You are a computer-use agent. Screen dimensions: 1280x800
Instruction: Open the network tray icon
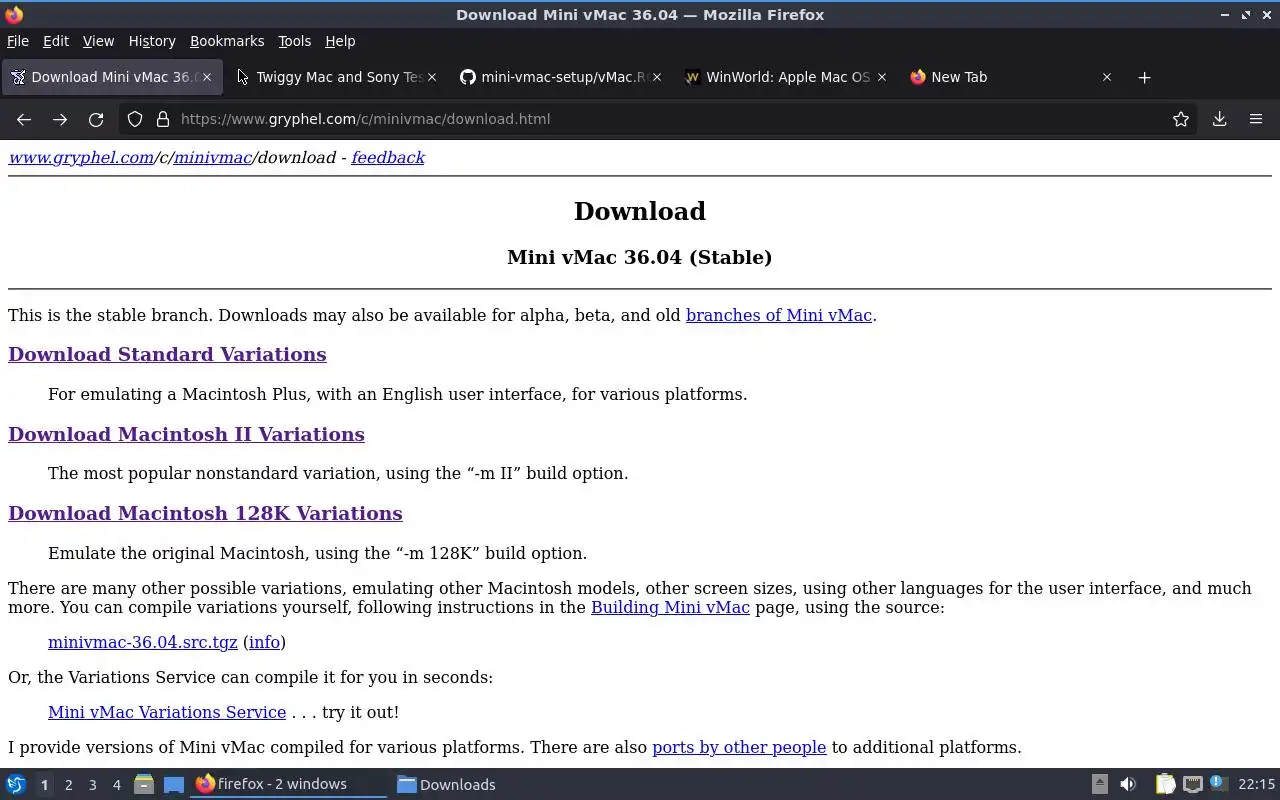pyautogui.click(x=1192, y=784)
